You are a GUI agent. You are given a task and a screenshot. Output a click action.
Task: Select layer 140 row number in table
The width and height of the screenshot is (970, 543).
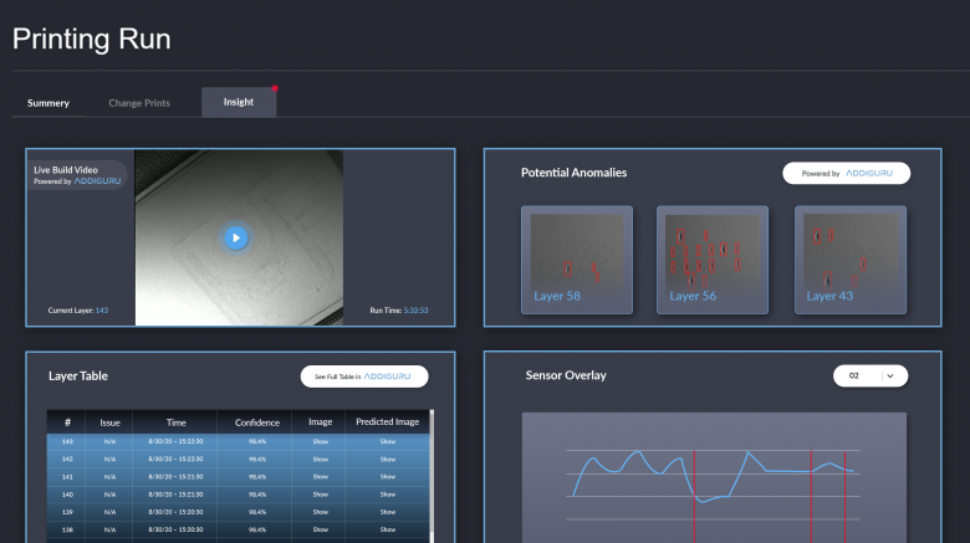coord(67,494)
